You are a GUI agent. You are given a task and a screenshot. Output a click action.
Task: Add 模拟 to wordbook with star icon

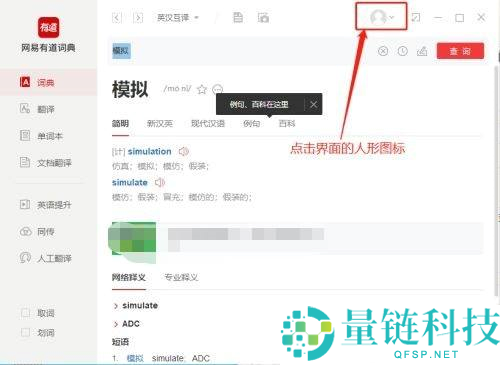(x=202, y=89)
